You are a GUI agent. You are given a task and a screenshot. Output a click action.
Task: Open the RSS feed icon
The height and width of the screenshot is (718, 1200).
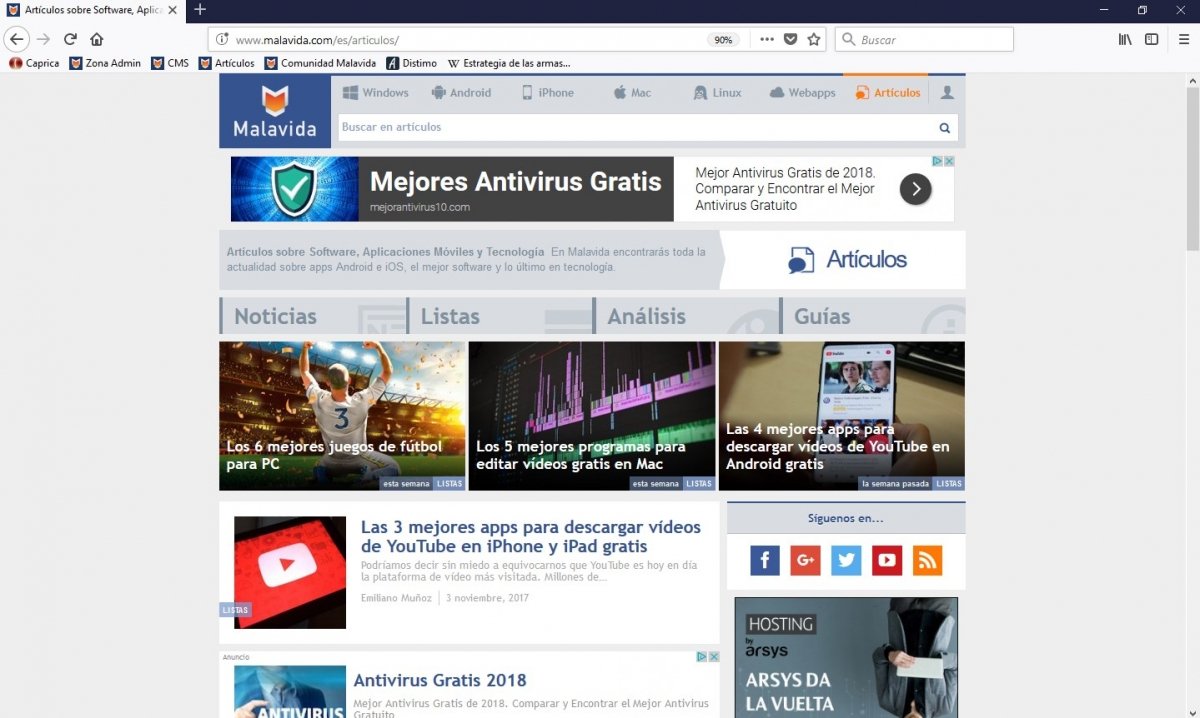928,560
